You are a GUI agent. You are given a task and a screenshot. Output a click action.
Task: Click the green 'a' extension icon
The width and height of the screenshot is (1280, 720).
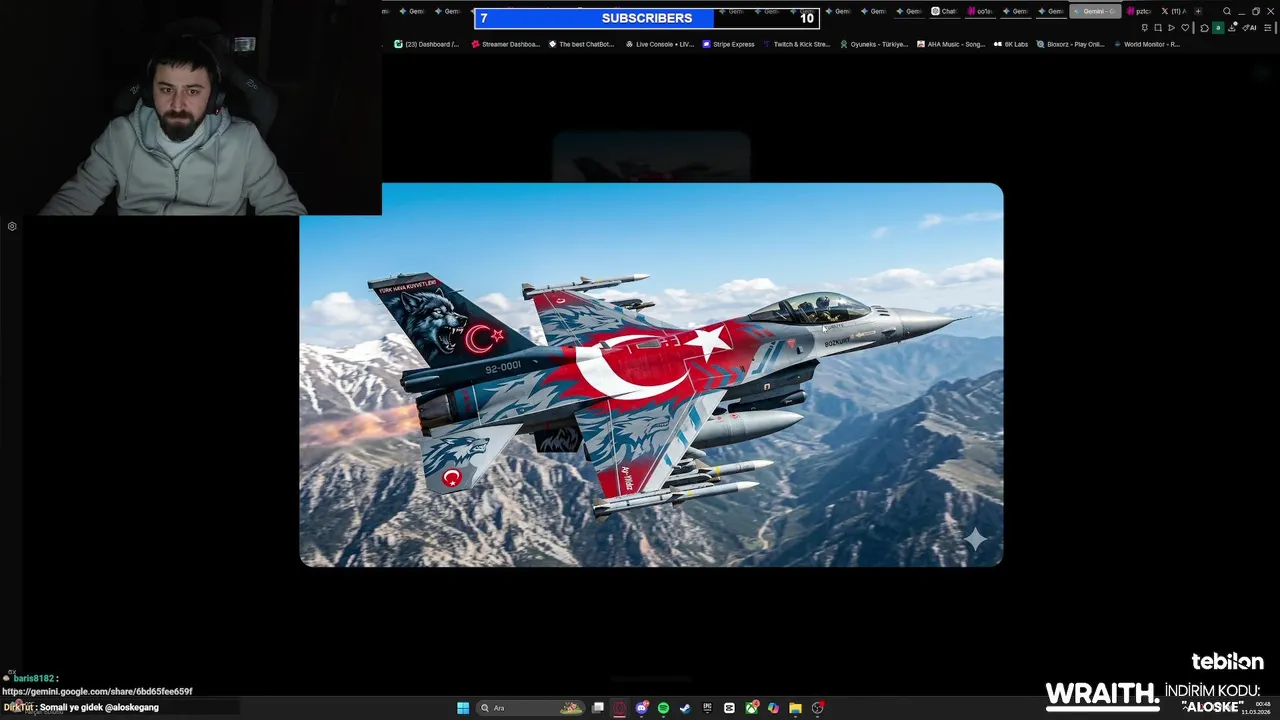[1218, 28]
